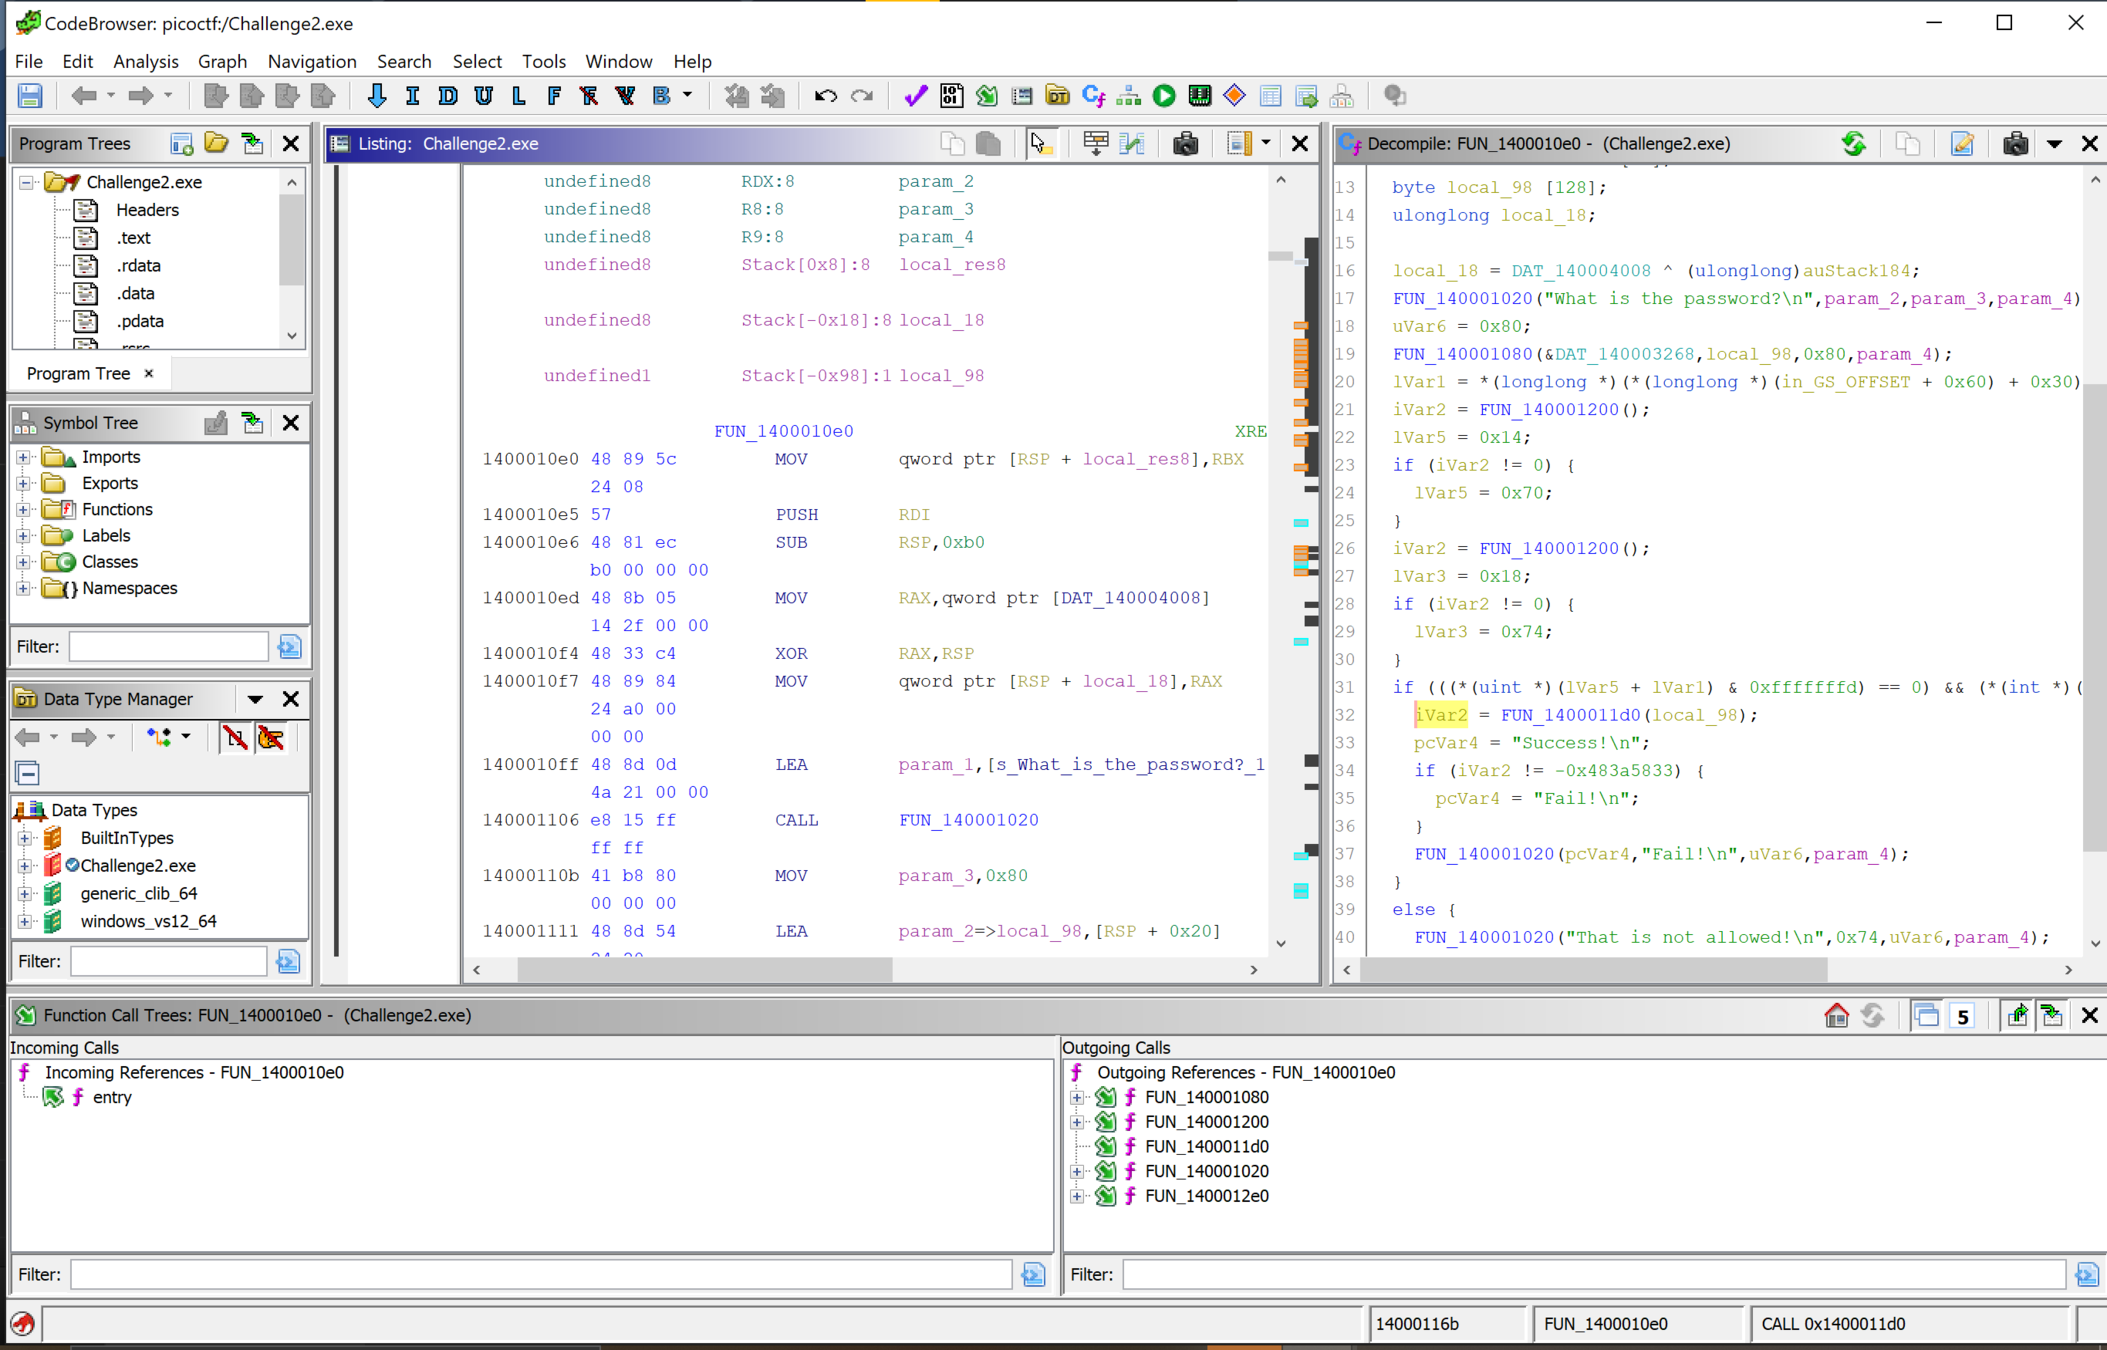Click the camera snapshot icon in Listing
The width and height of the screenshot is (2107, 1350).
pos(1185,144)
